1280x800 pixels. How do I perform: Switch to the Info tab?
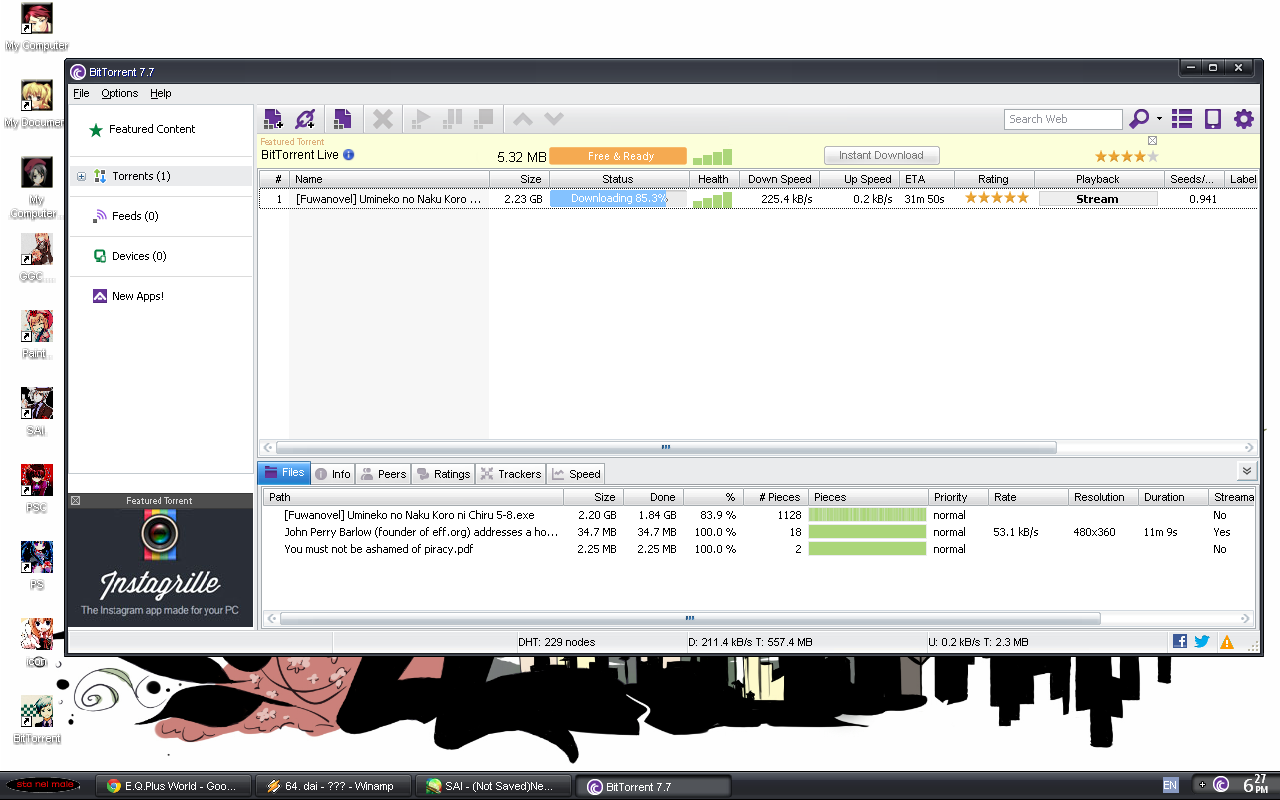pyautogui.click(x=333, y=474)
